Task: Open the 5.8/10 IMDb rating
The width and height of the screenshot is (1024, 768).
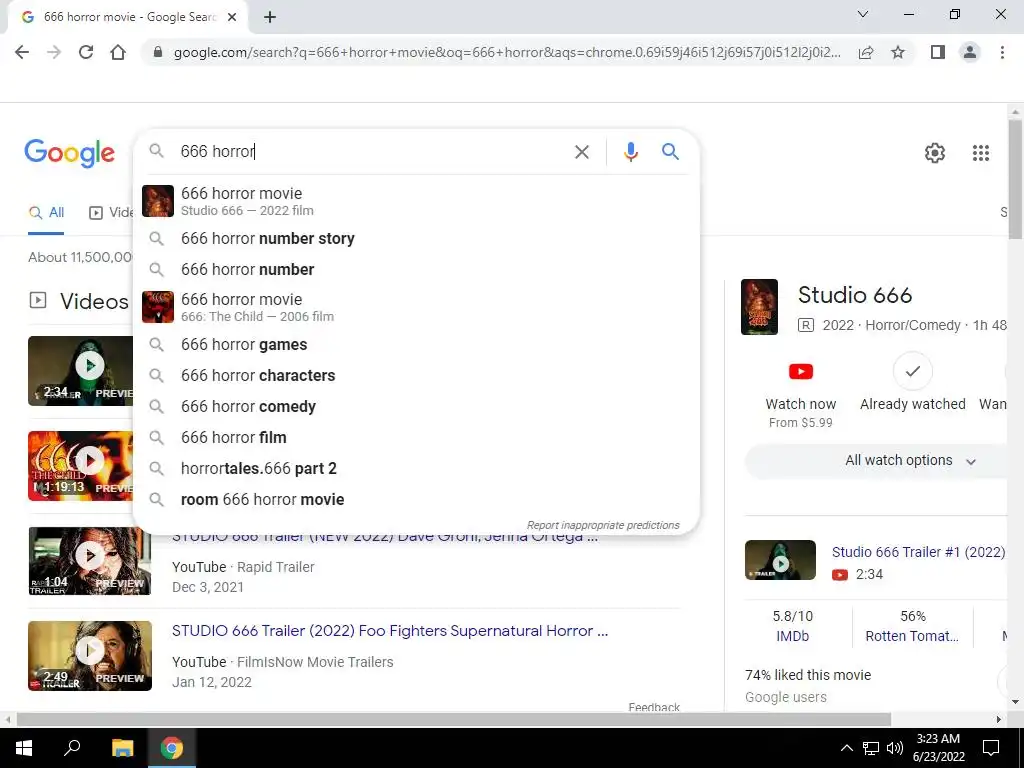Action: pyautogui.click(x=792, y=626)
